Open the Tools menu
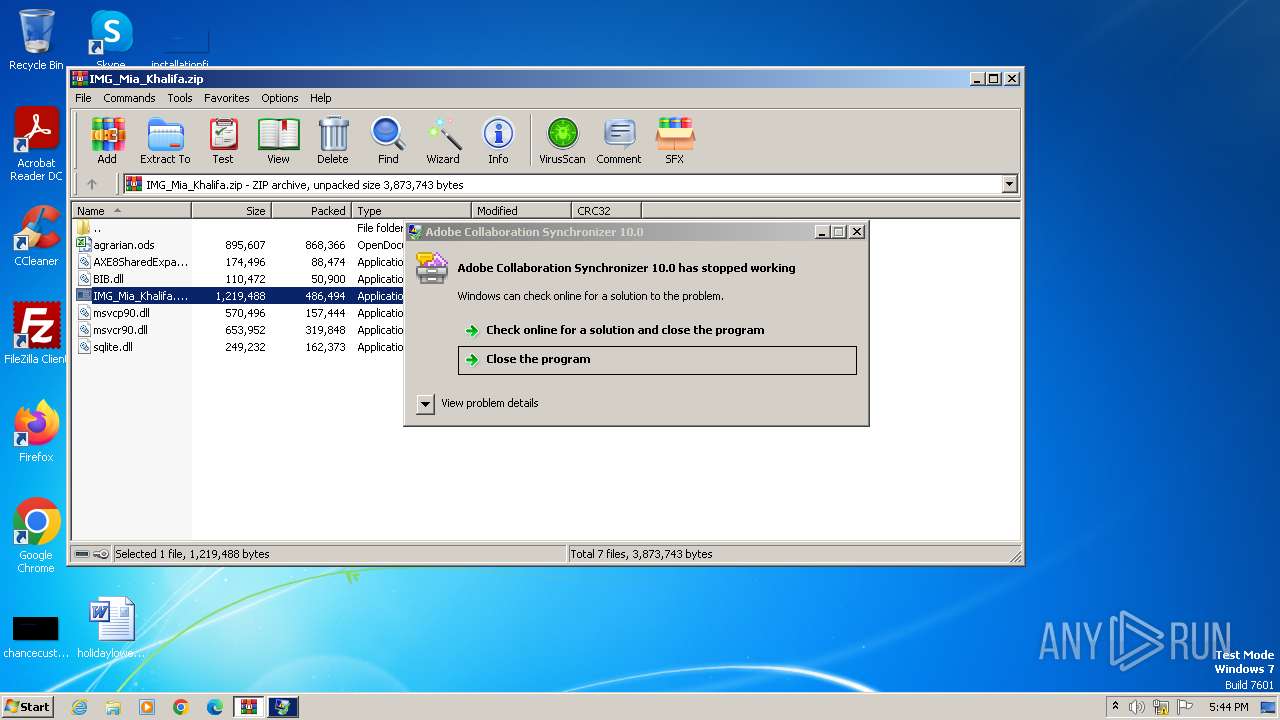The width and height of the screenshot is (1280, 720). click(180, 98)
